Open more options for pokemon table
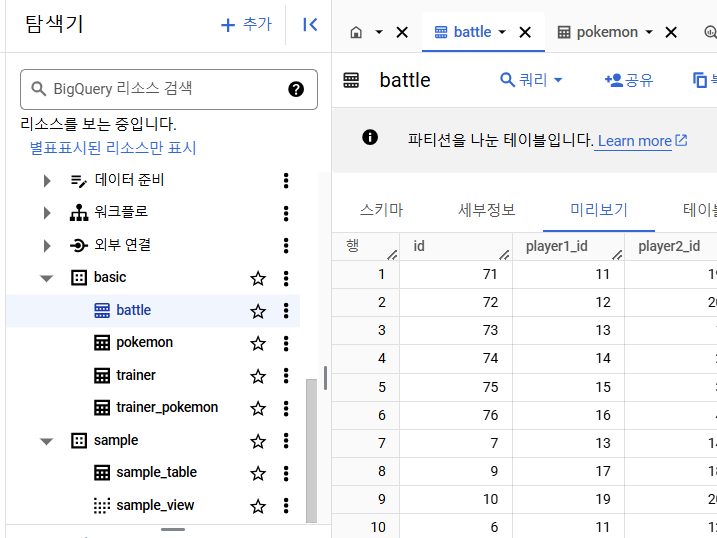 click(x=286, y=343)
